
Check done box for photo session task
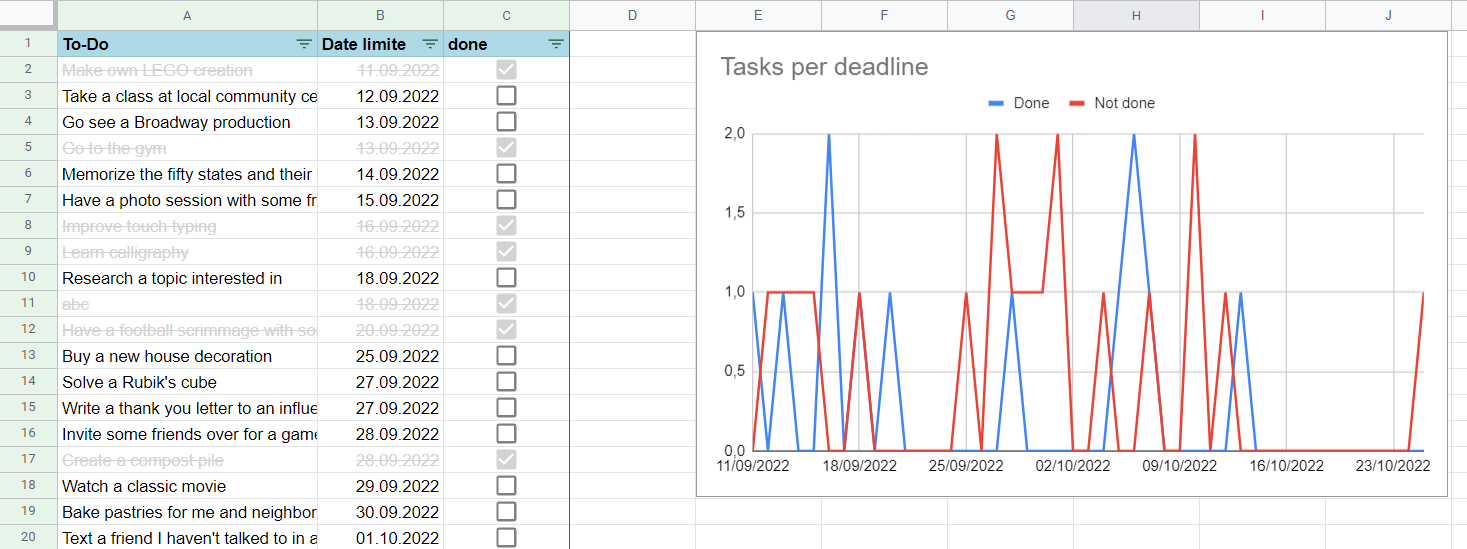(x=507, y=200)
